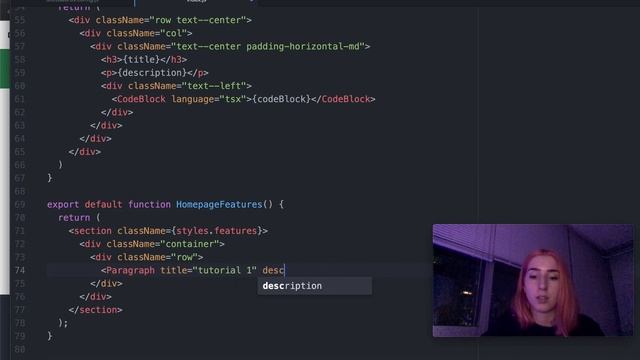Click line number 74 in the gutter
Screen dimensions: 640x360
tap(20, 270)
